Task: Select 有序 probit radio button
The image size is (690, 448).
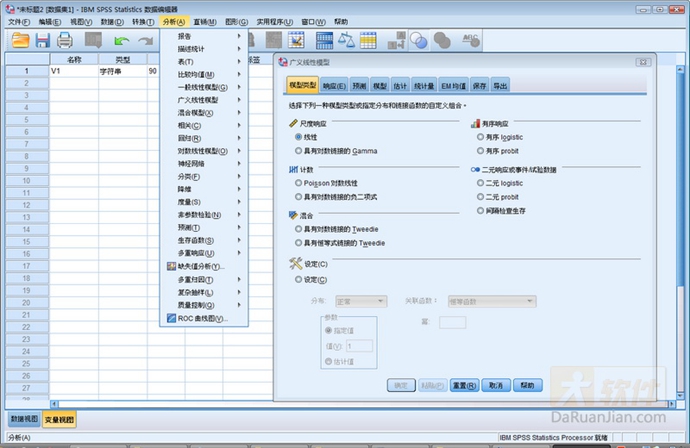Action: (x=480, y=151)
